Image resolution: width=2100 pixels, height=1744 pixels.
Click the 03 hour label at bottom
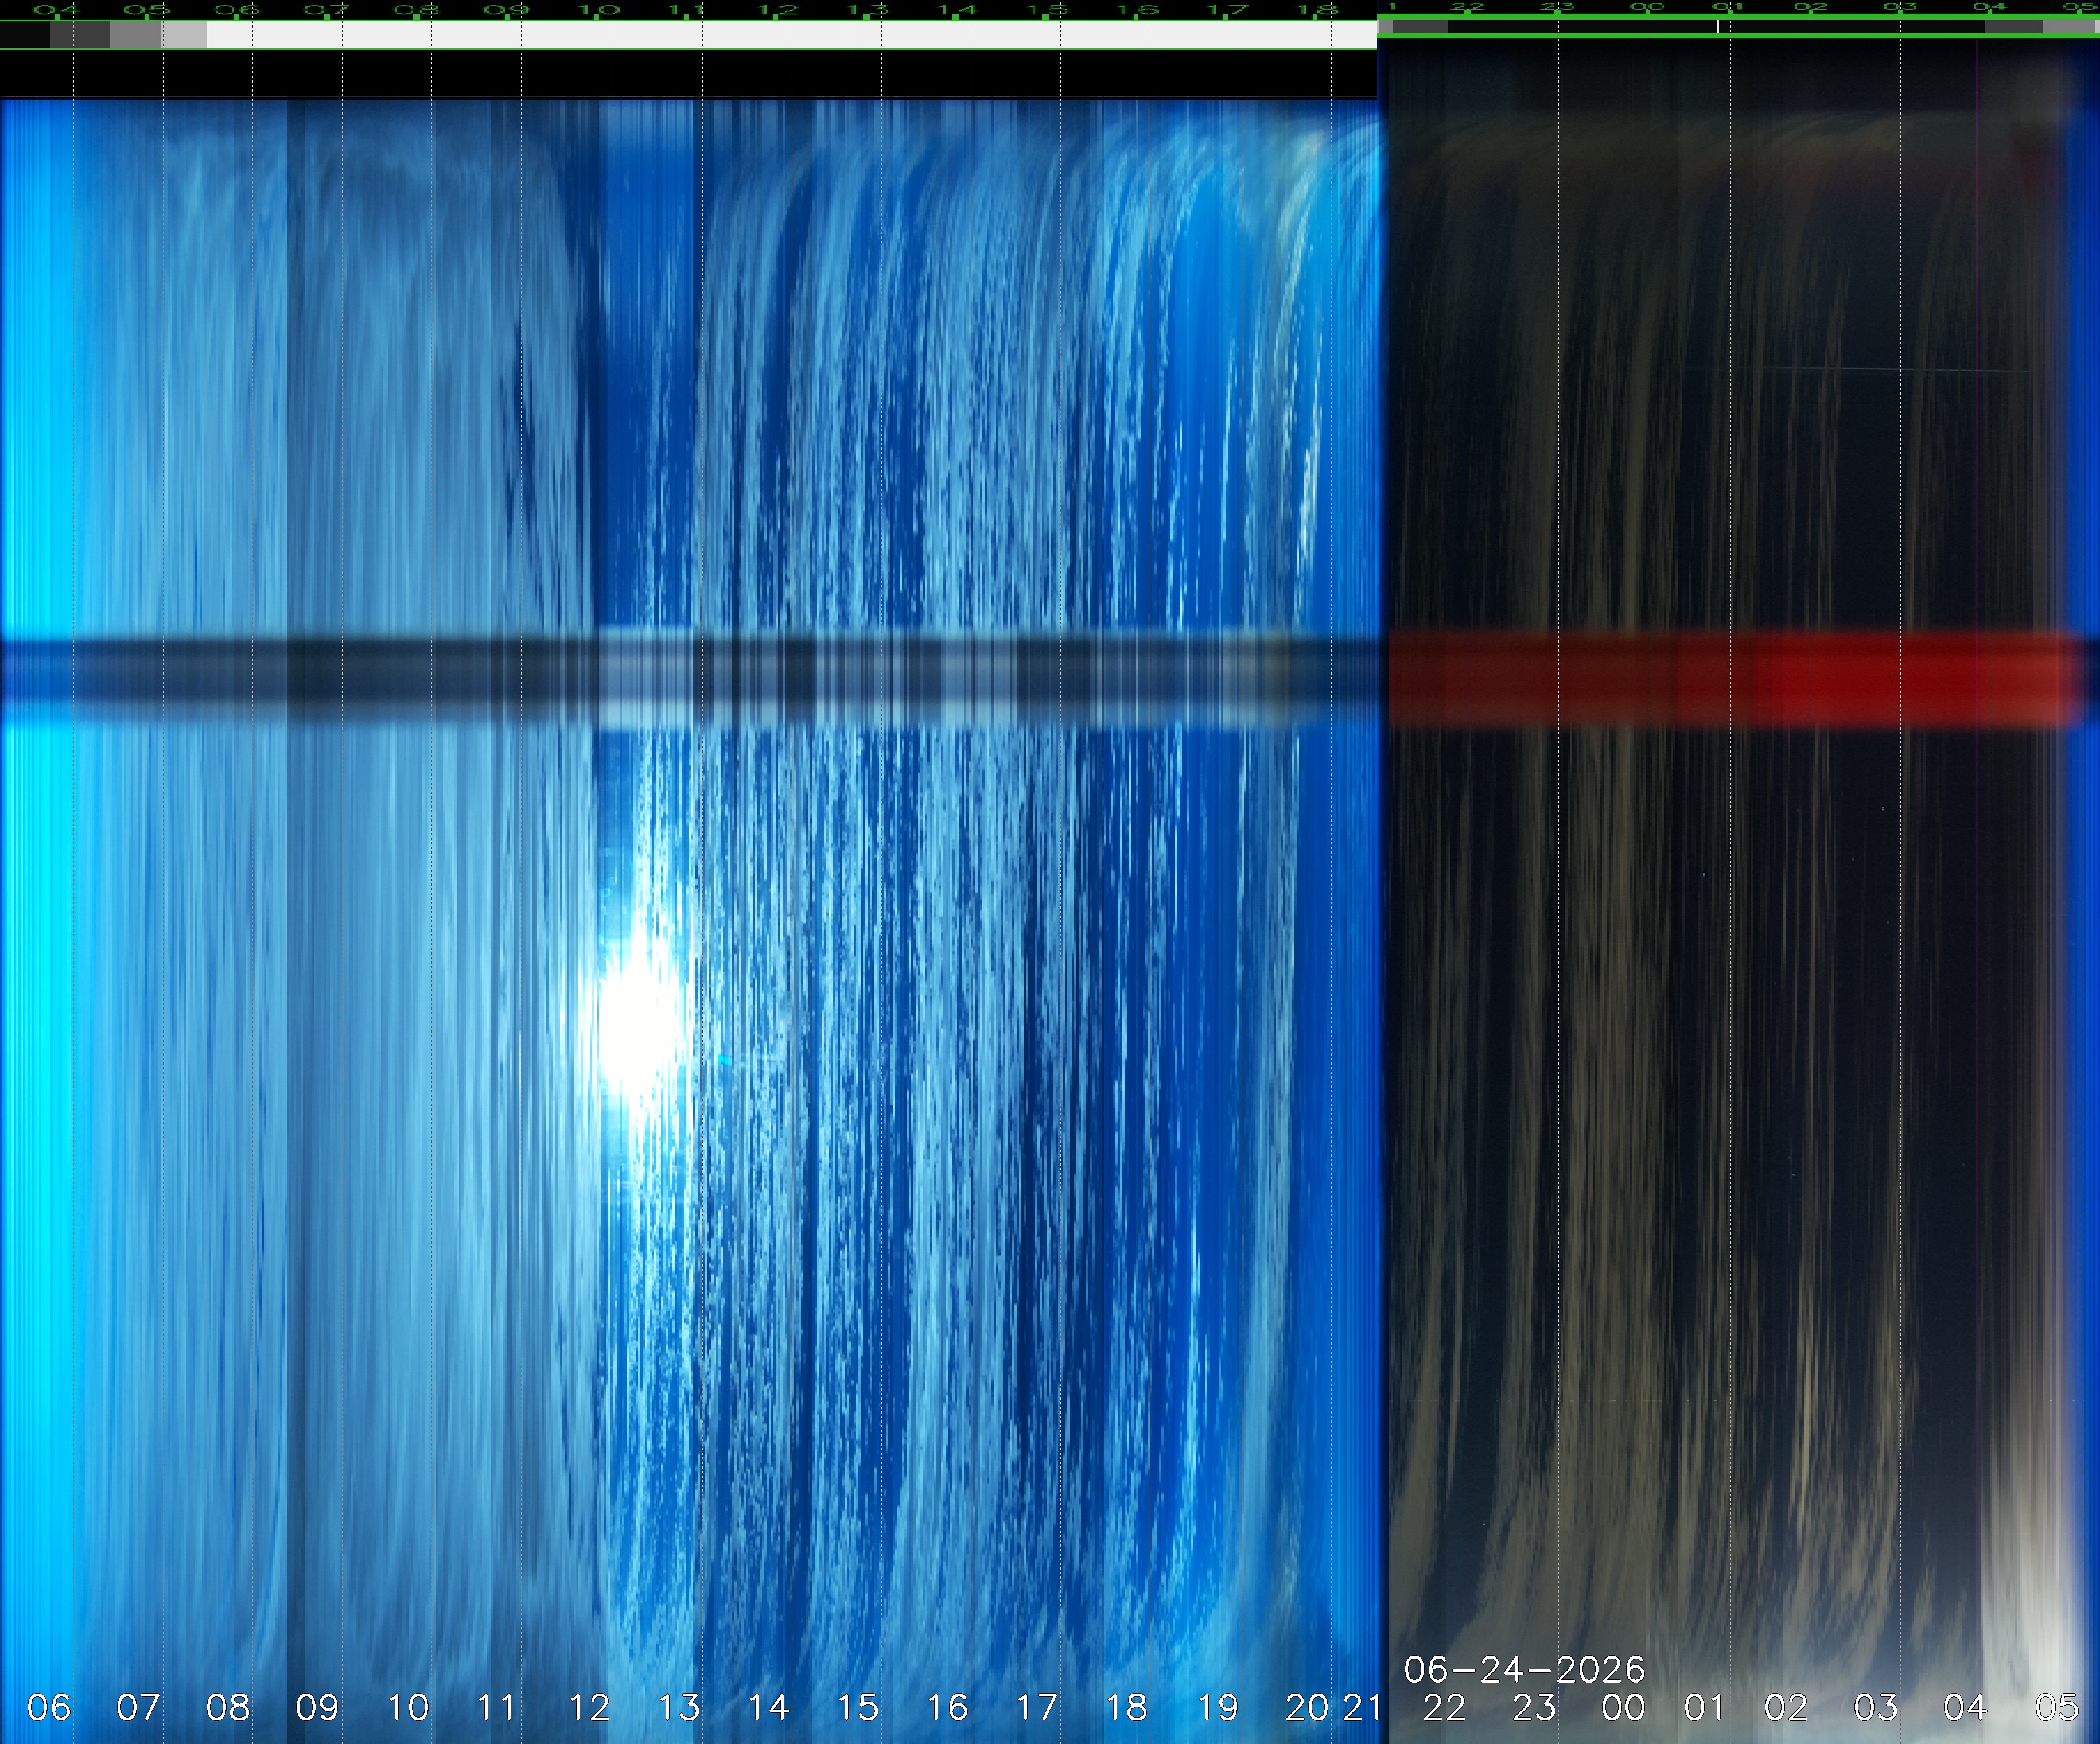tap(1875, 1707)
